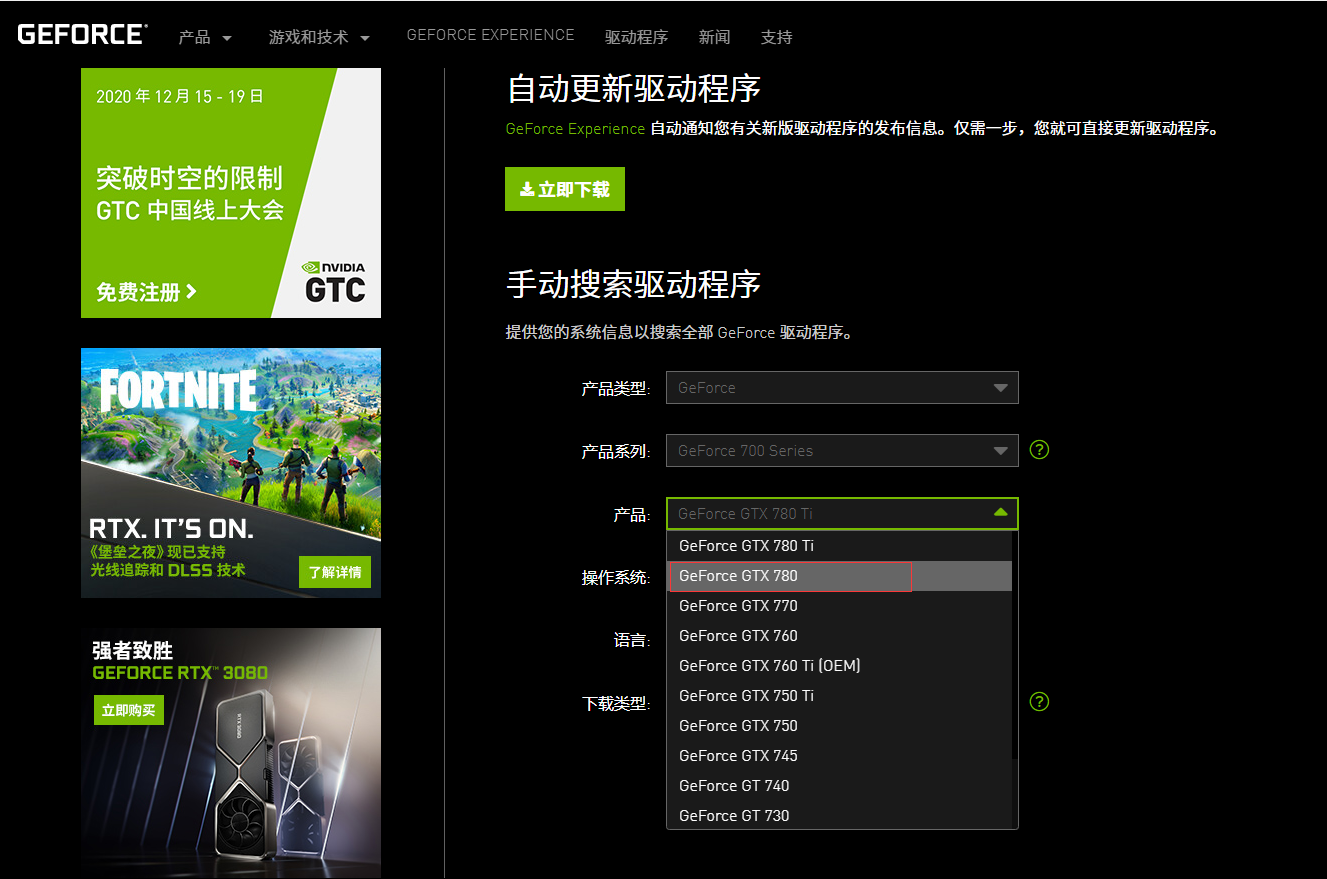
Task: Expand the 产品系列 dropdown
Action: (x=842, y=451)
